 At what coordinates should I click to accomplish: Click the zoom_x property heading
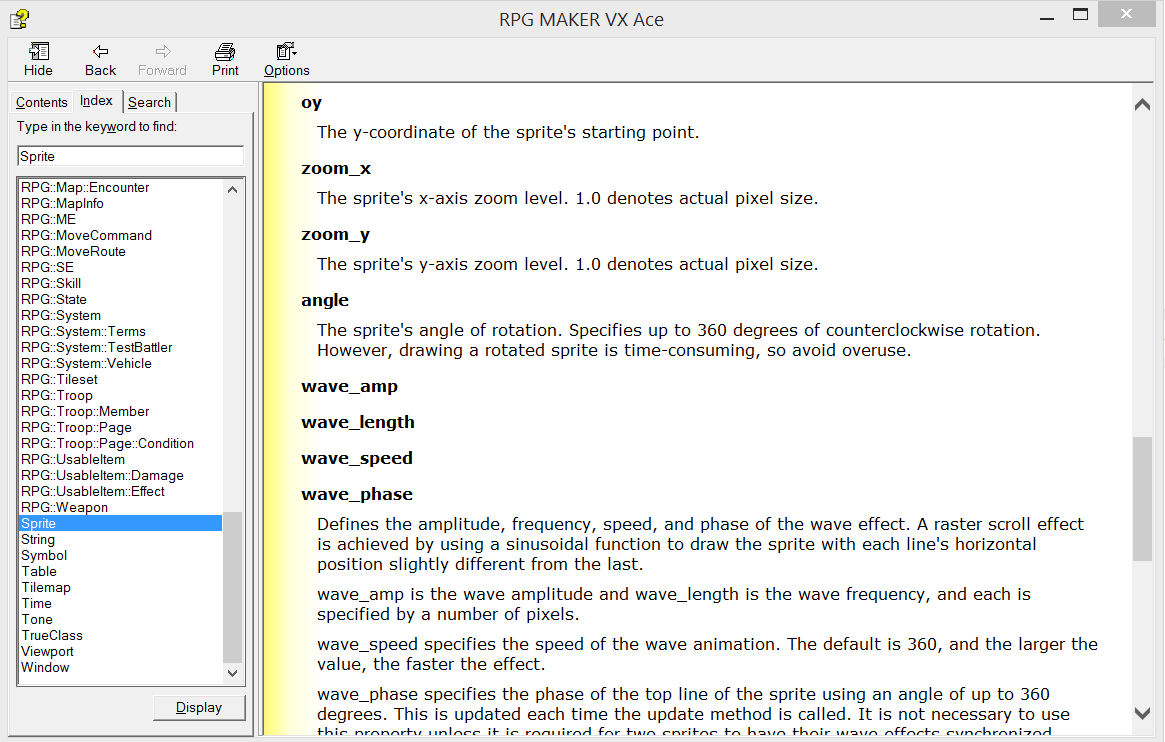336,169
